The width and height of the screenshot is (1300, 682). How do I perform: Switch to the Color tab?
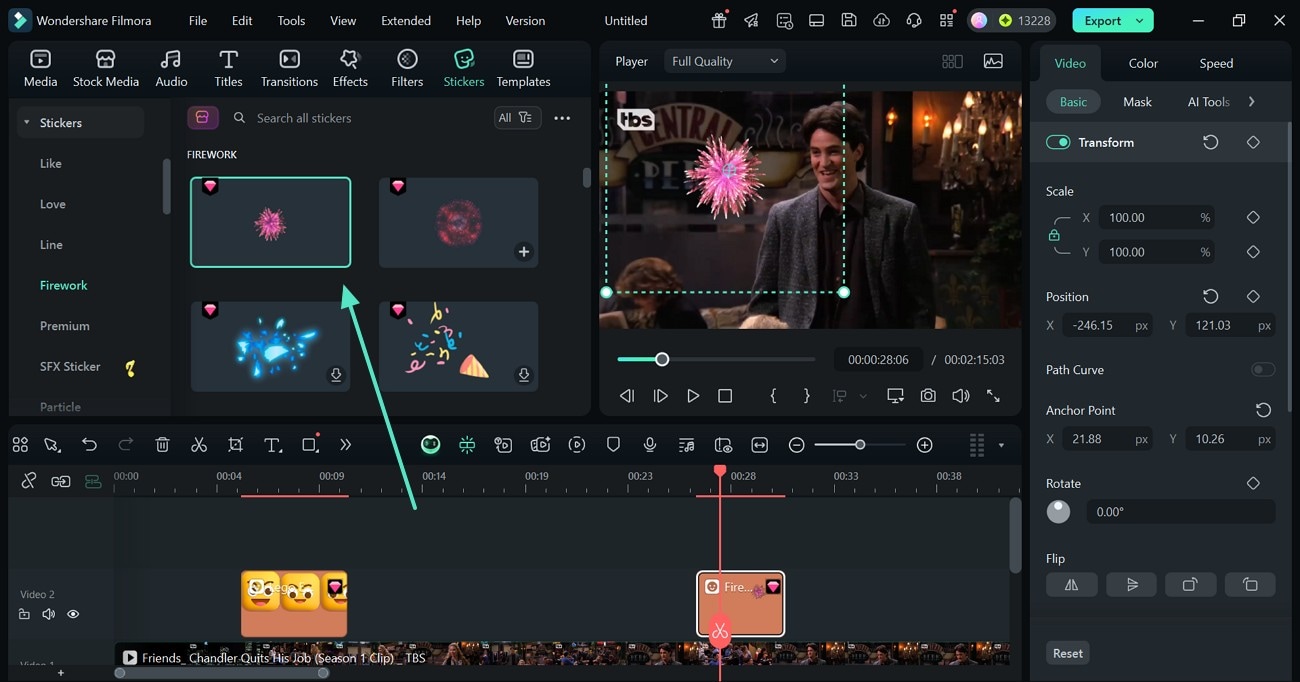1143,63
